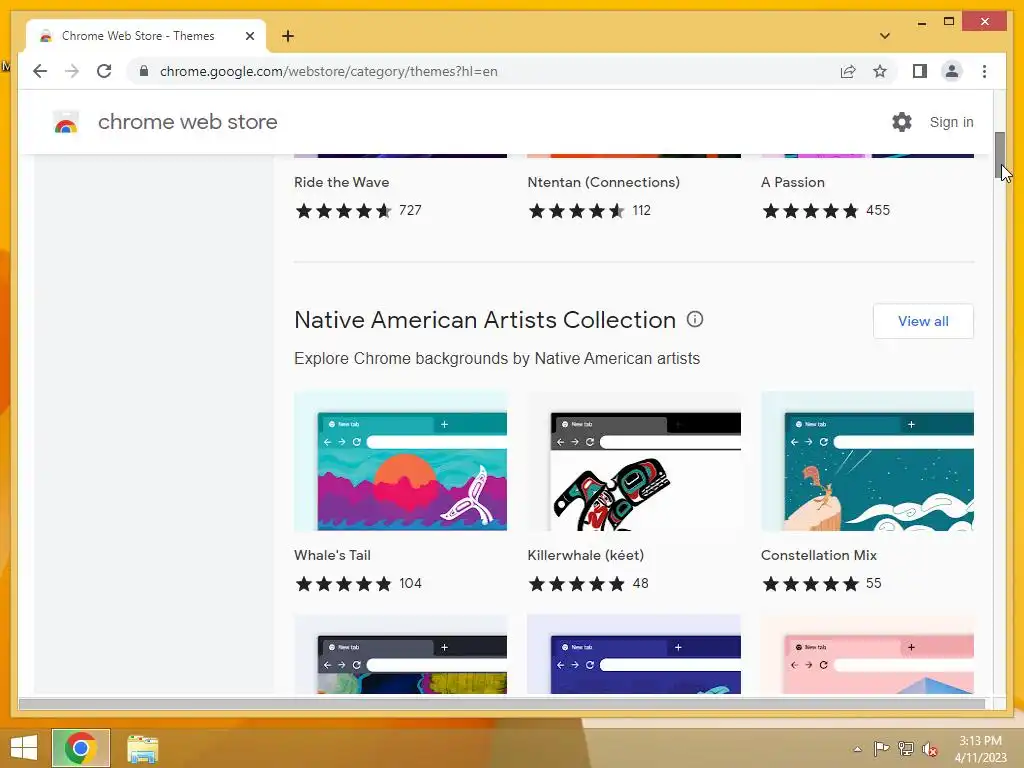Click the forward navigation arrow
Image resolution: width=1024 pixels, height=768 pixels.
(72, 71)
